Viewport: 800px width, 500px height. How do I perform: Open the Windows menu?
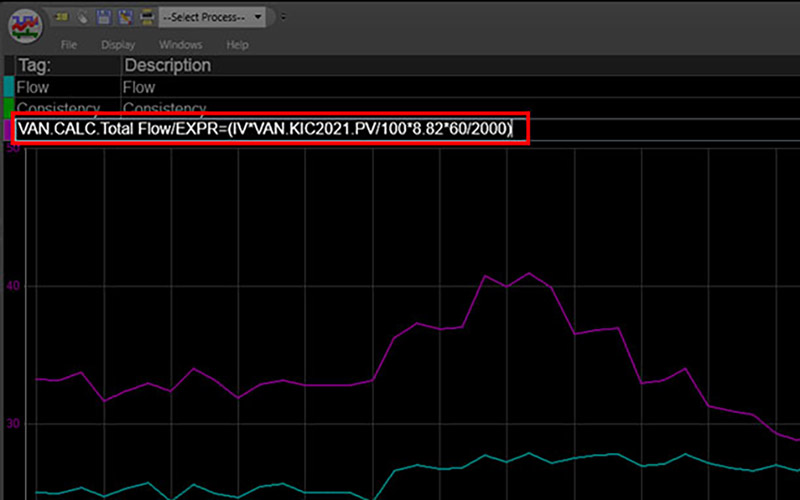[x=181, y=45]
